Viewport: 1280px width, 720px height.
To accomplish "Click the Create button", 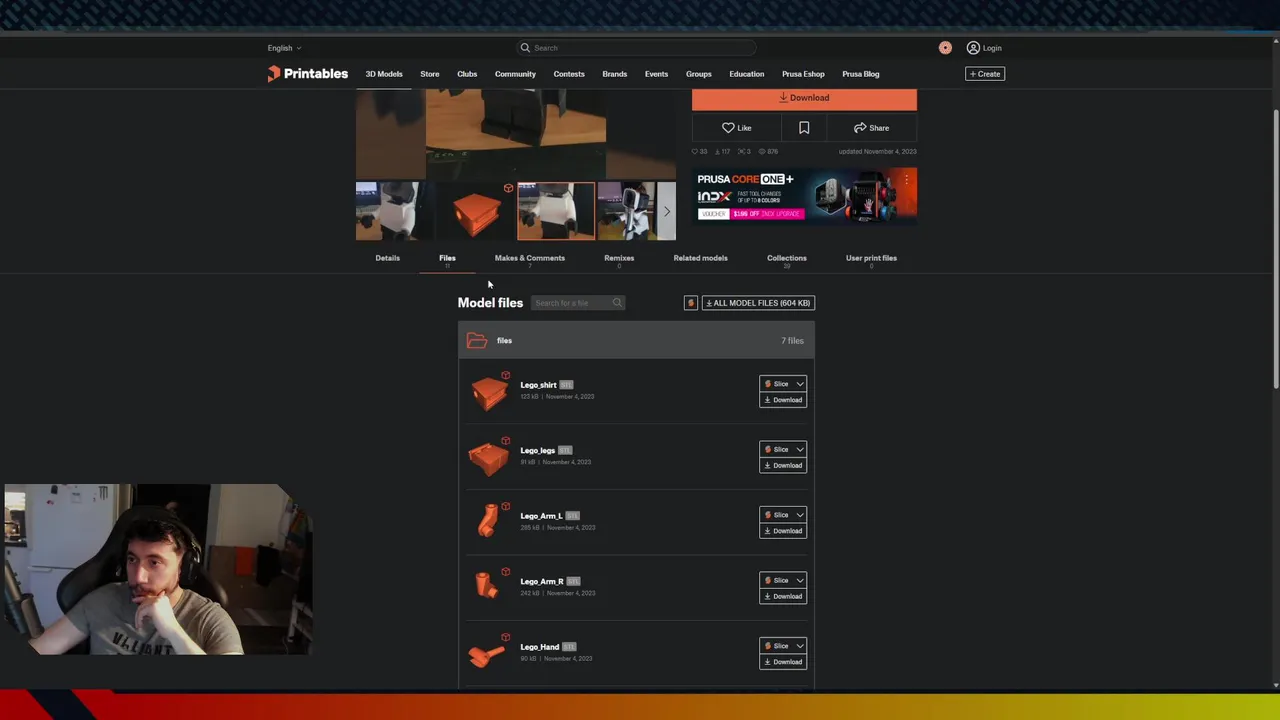I will (985, 74).
